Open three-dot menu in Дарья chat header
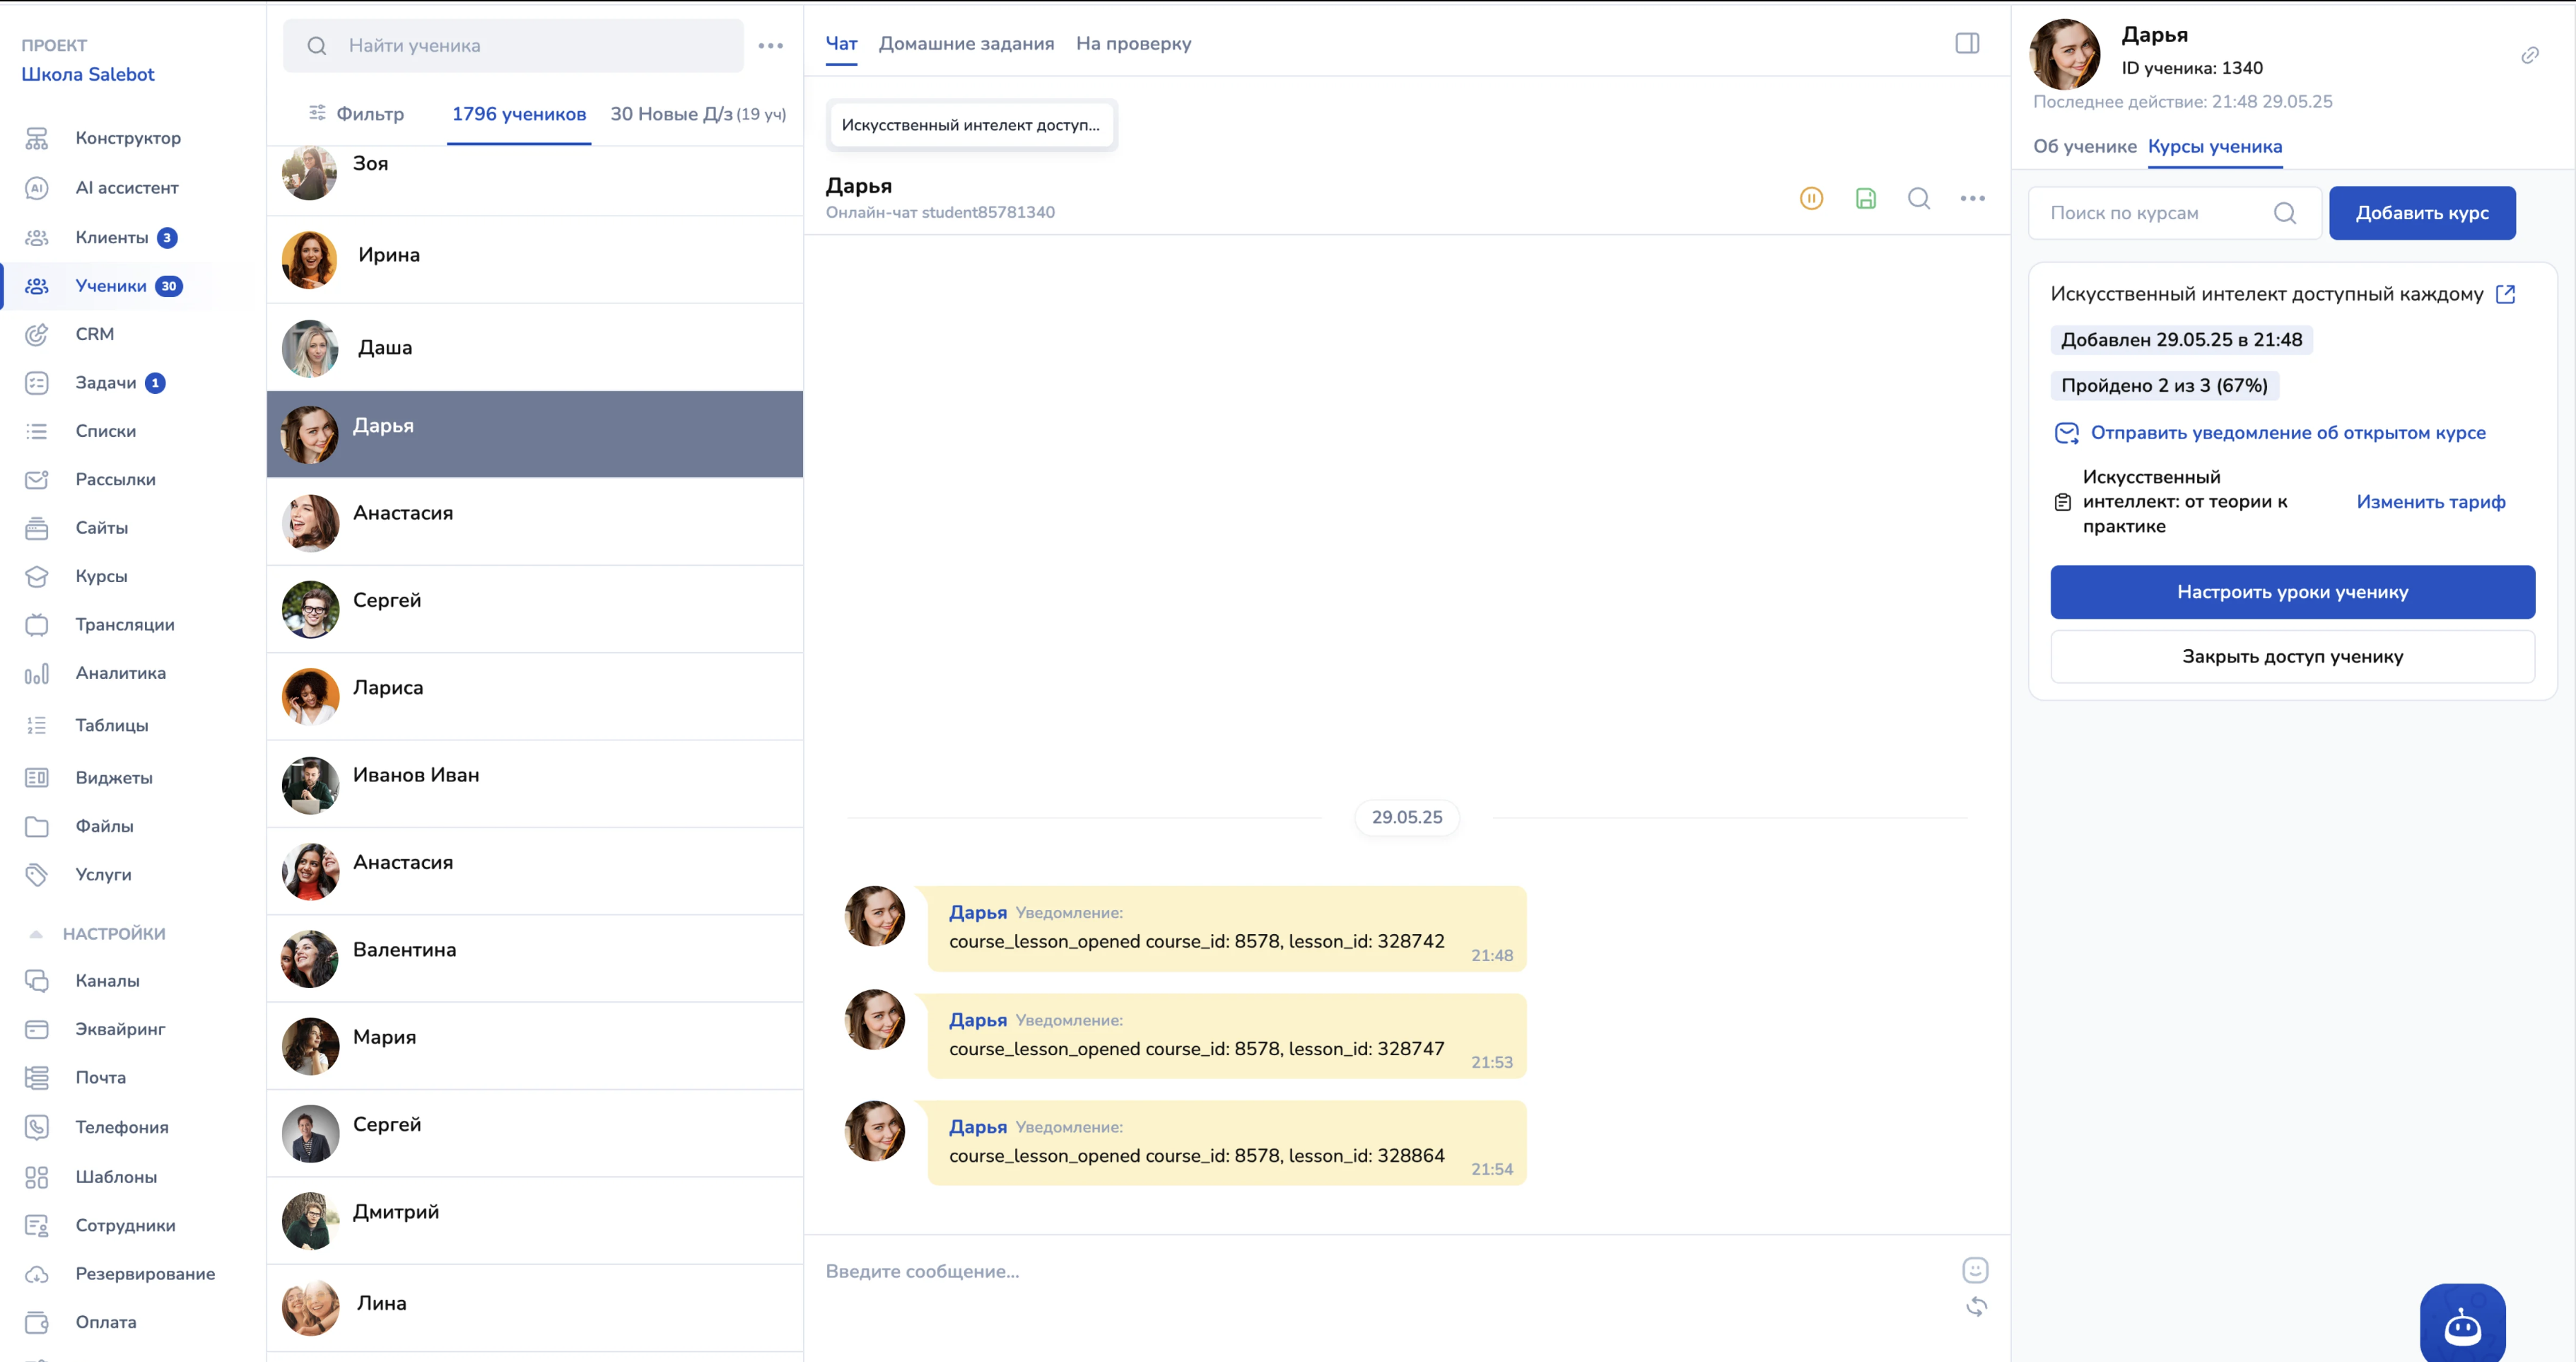Screen dimensions: 2576x1362 click(1972, 198)
